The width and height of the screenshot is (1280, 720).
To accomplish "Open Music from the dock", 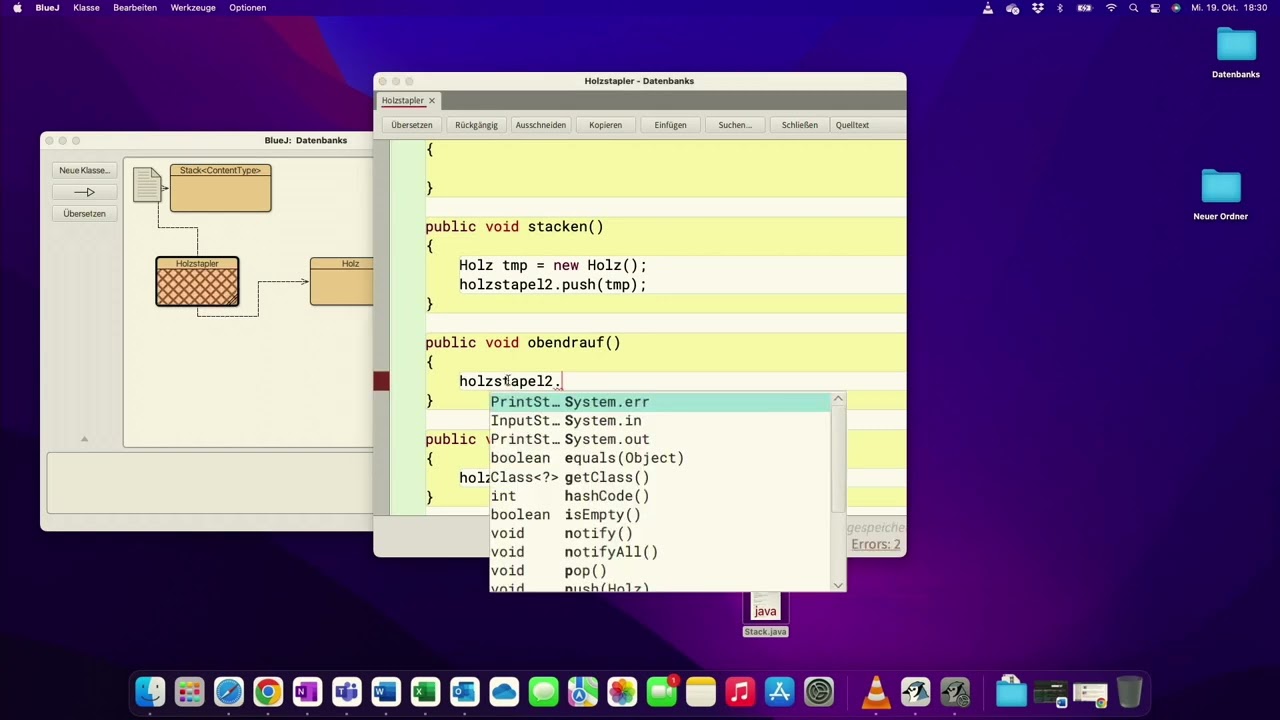I will tap(740, 691).
